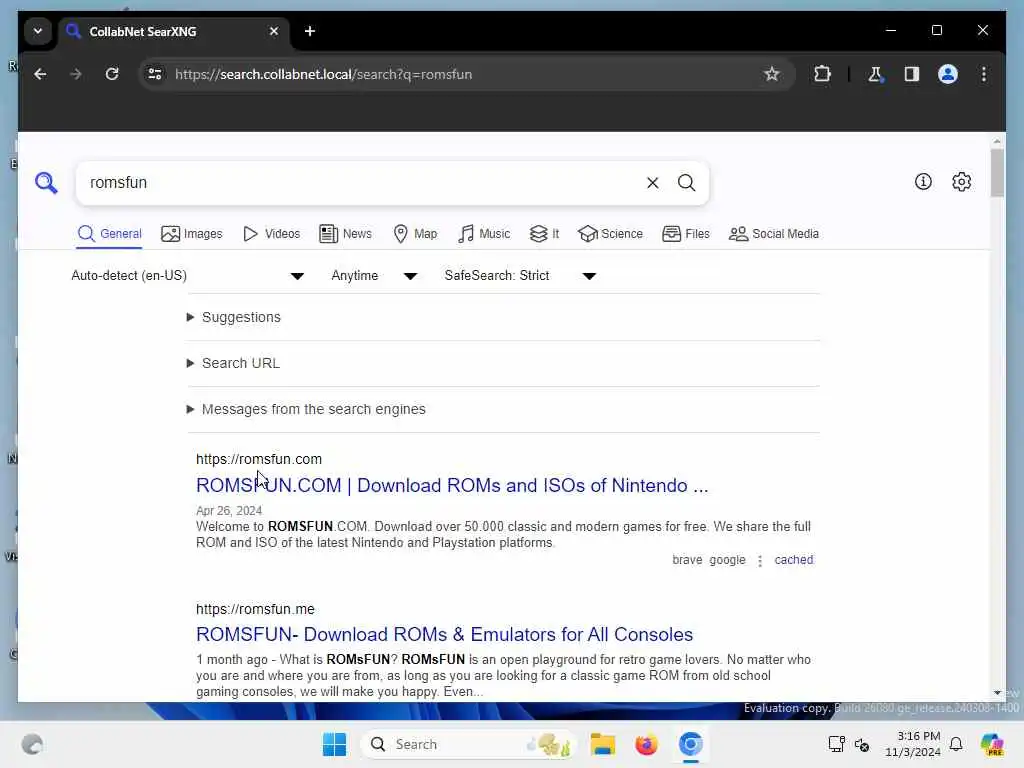Switch to the Files tab
Viewport: 1024px width, 768px height.
(686, 234)
